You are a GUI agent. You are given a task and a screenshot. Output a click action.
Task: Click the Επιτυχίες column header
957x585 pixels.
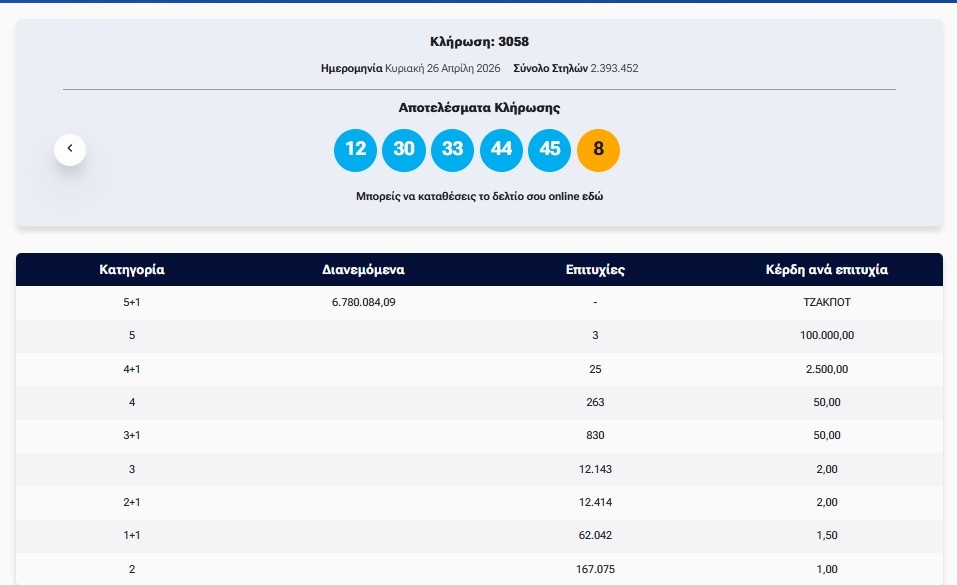coord(595,270)
